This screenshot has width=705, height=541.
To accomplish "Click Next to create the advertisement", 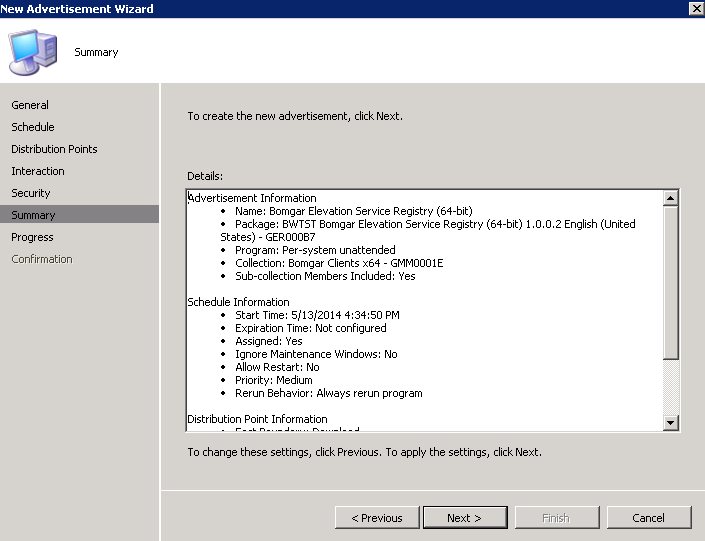I will coord(465,518).
